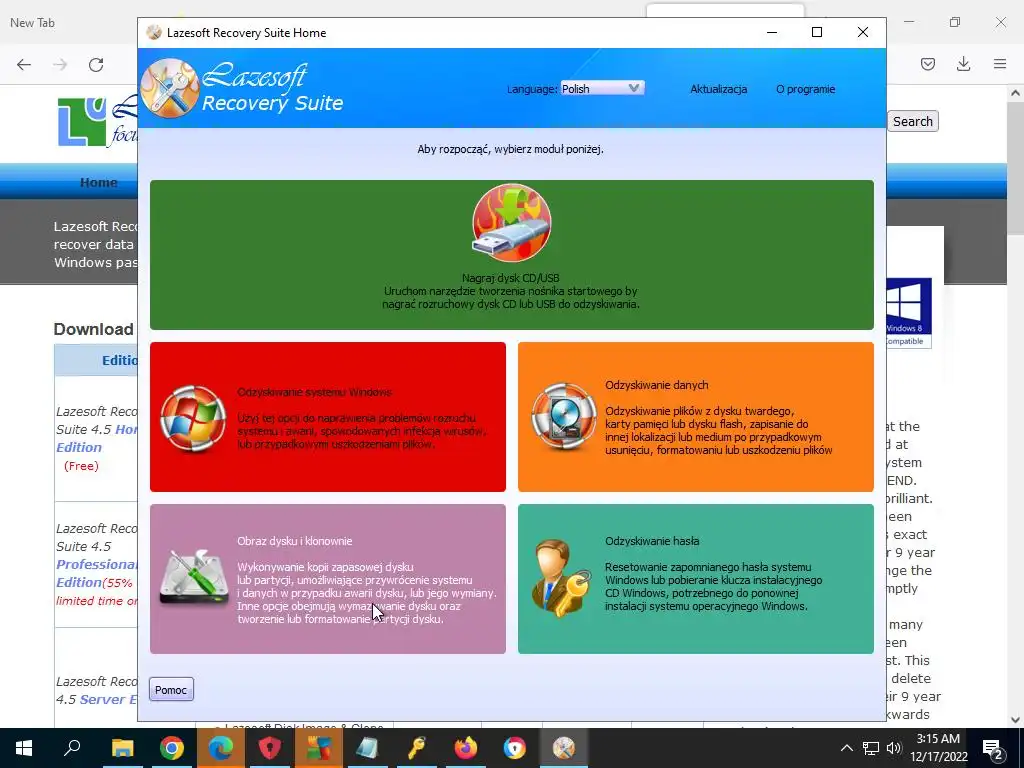Viewport: 1024px width, 768px height.
Task: Click the red shield taskbar icon
Action: pyautogui.click(x=270, y=748)
